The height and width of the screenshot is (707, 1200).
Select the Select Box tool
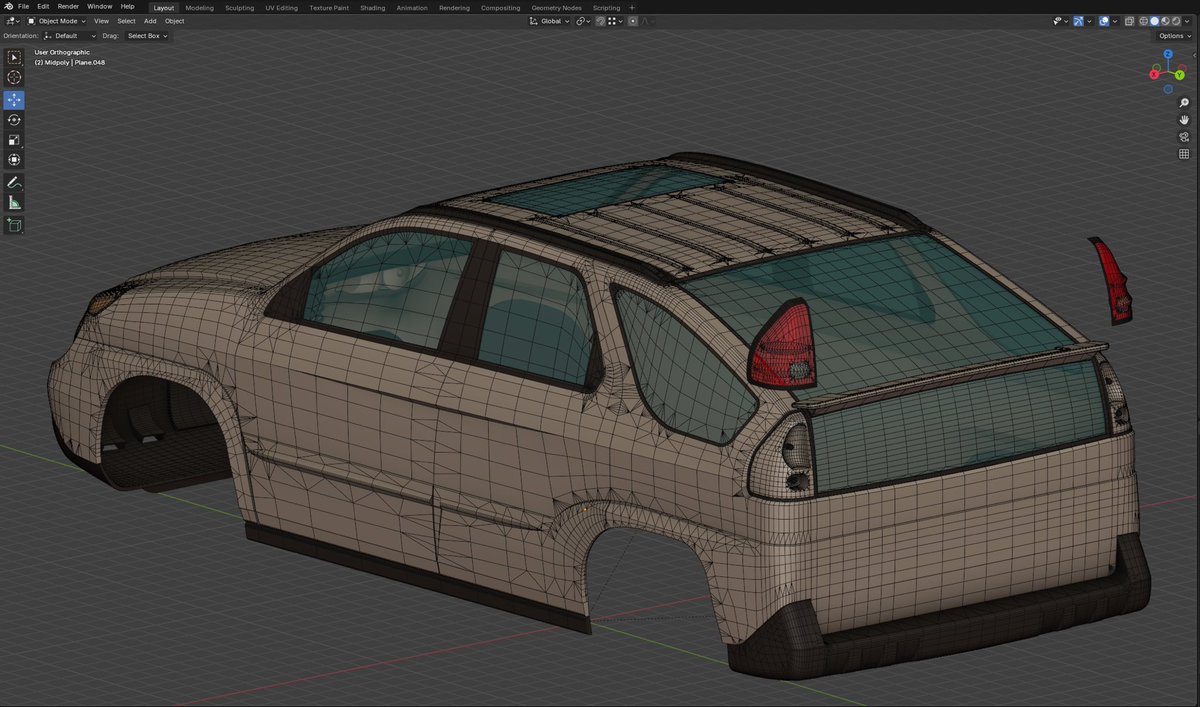click(14, 57)
